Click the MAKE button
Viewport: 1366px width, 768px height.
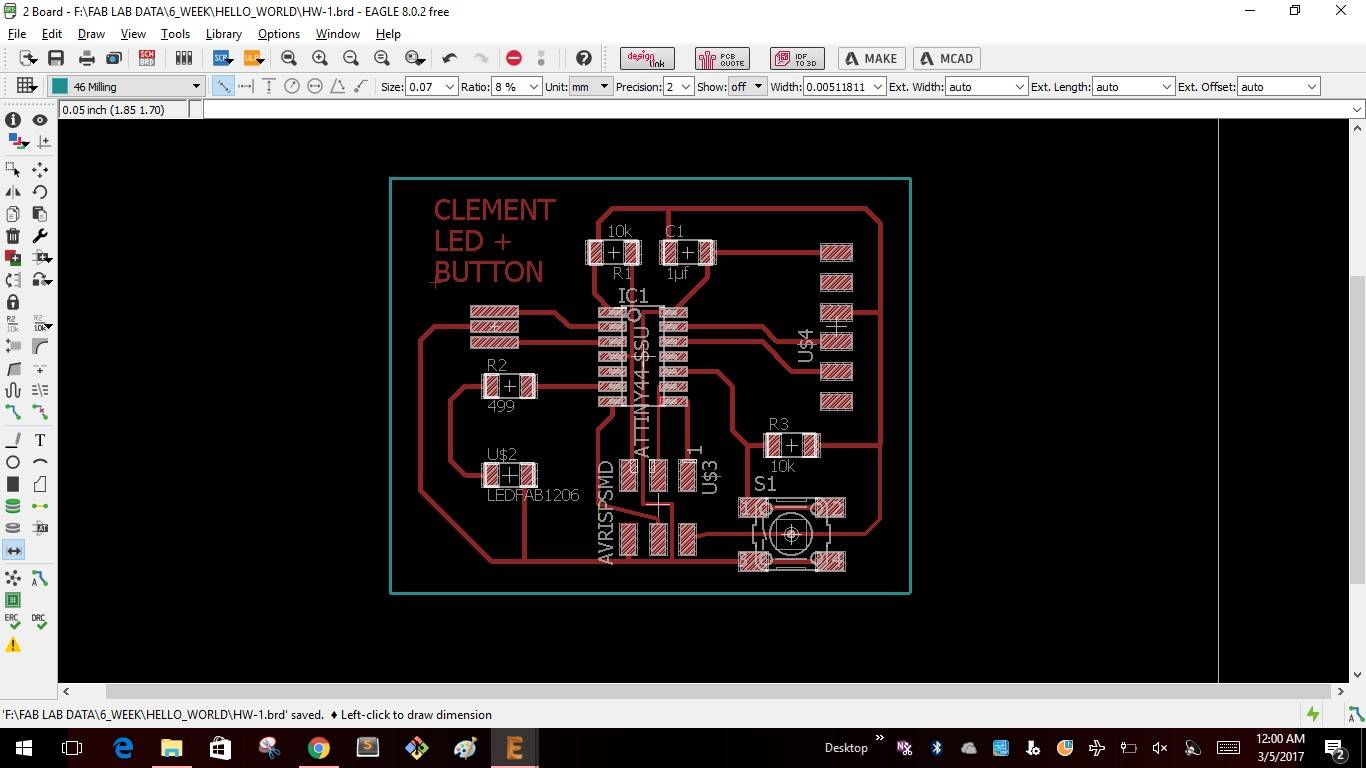click(871, 58)
